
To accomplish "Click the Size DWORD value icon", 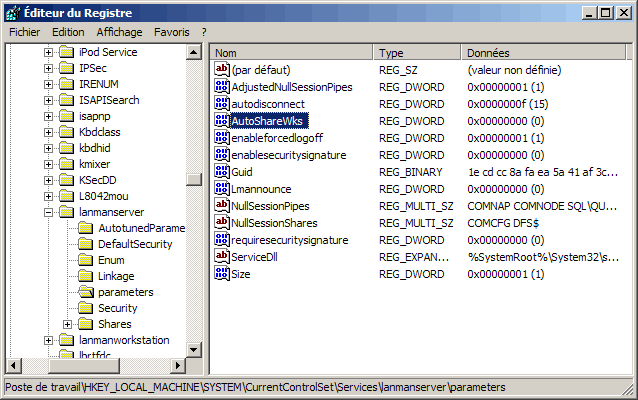I will (222, 274).
